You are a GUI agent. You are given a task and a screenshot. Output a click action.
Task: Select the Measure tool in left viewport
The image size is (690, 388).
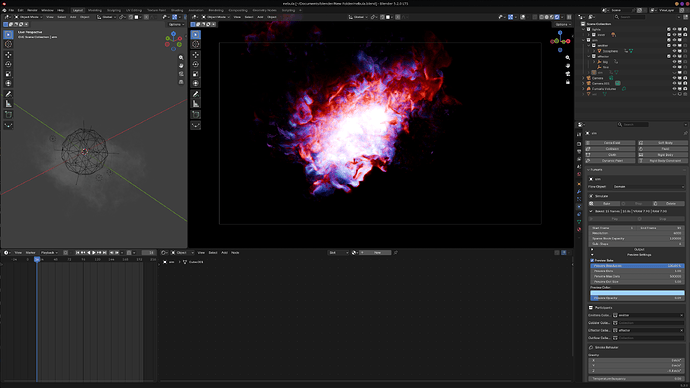8,104
